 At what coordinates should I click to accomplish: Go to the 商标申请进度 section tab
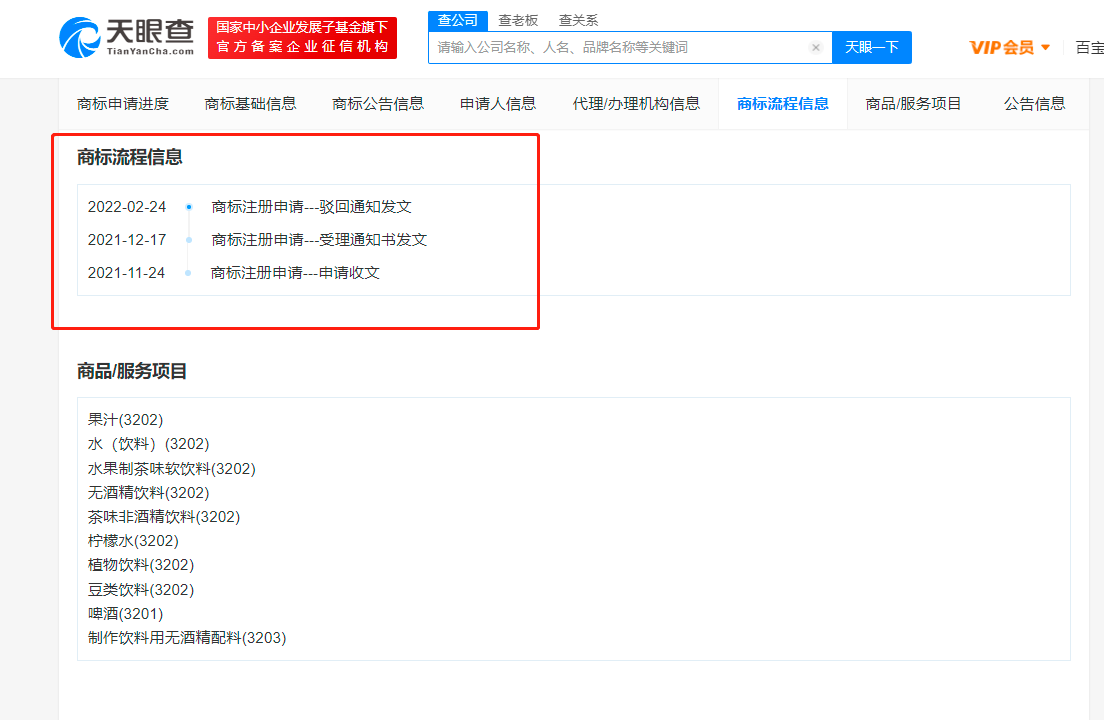[x=123, y=104]
